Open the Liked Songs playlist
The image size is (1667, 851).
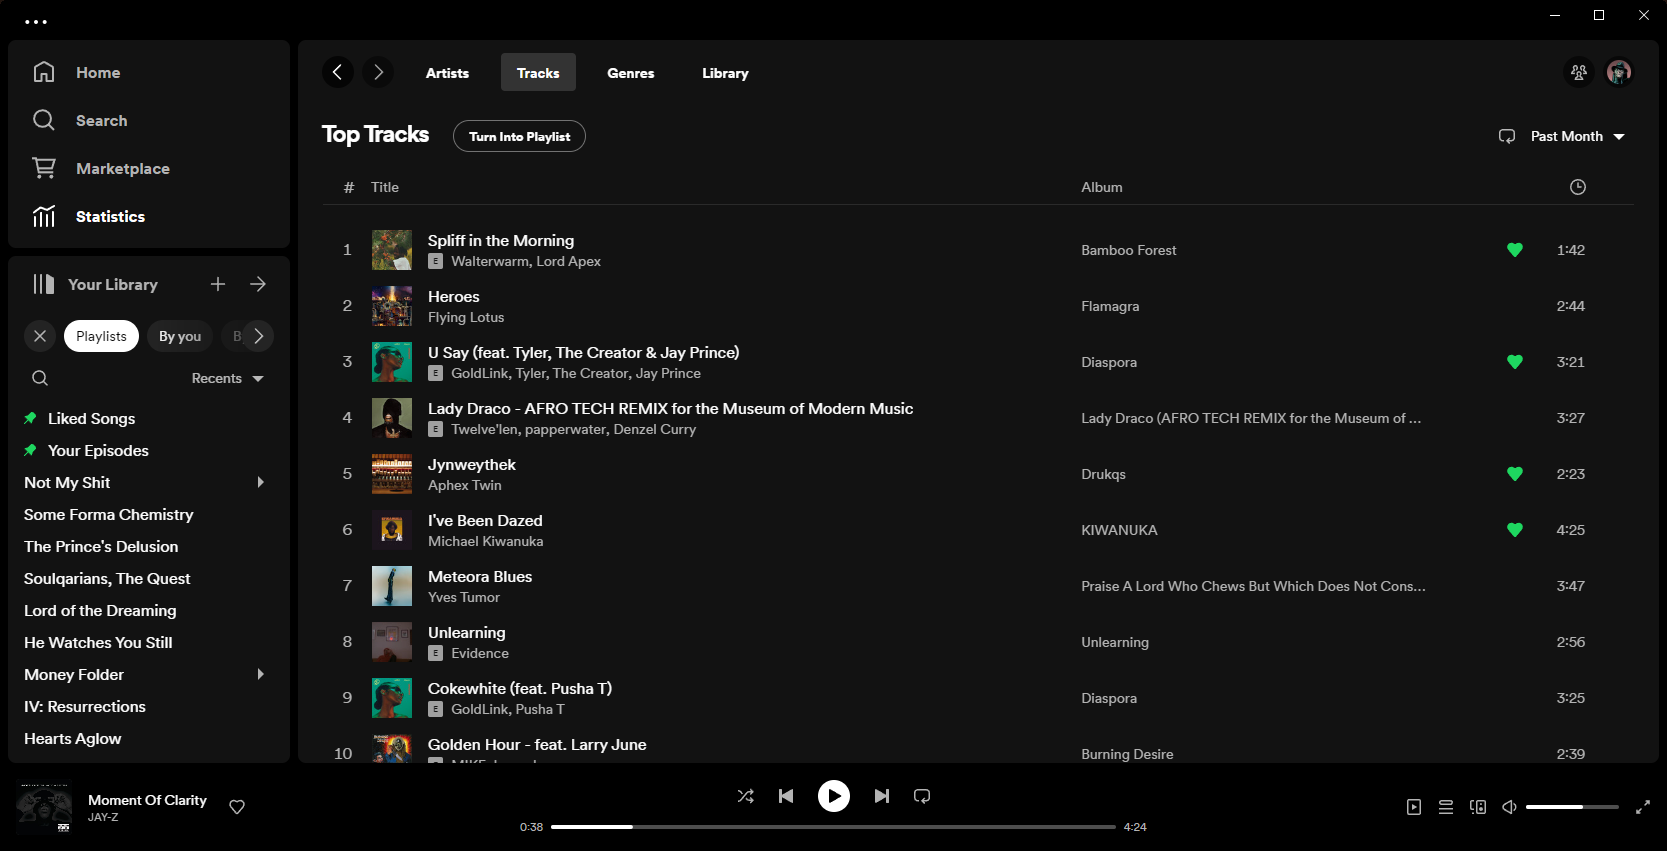pos(91,418)
